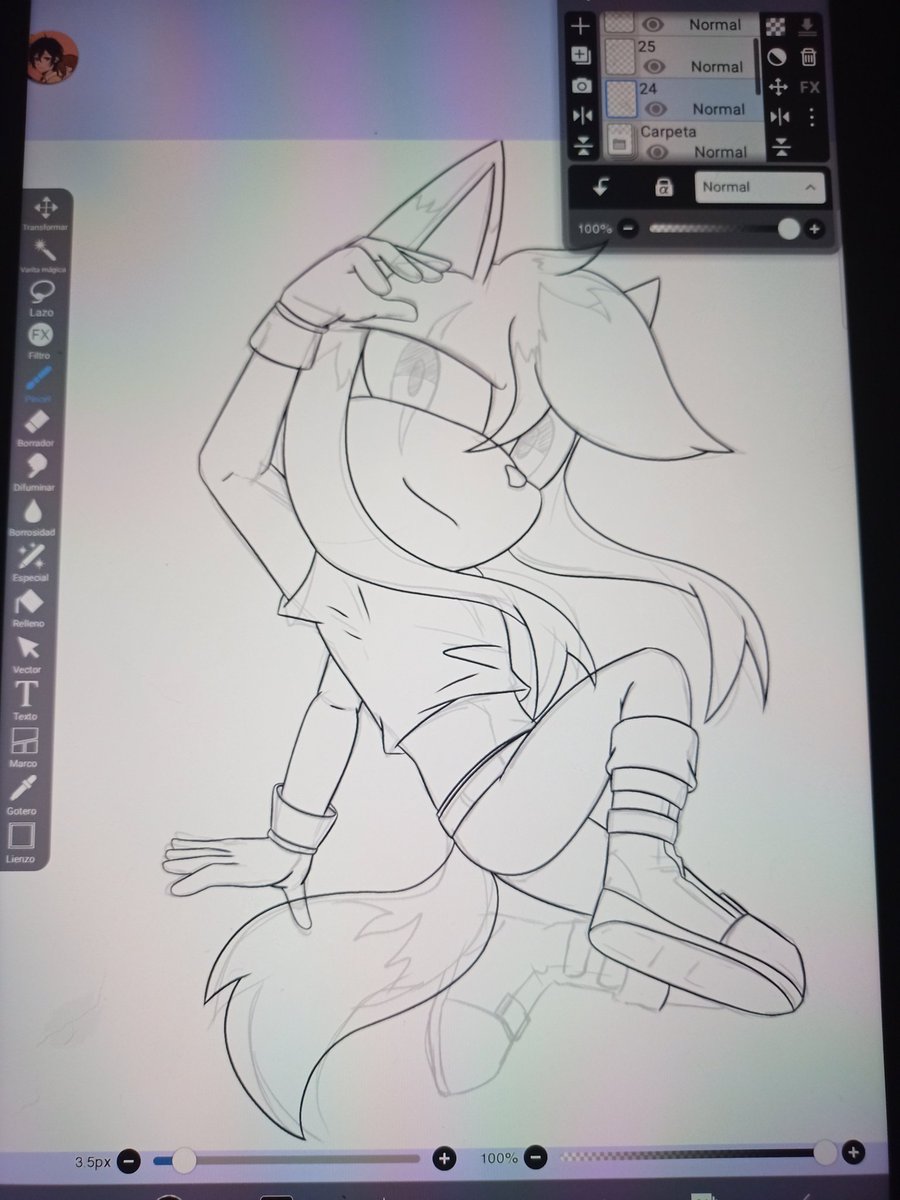Open layer FX in the layers panel
This screenshot has width=900, height=1200.
point(810,88)
